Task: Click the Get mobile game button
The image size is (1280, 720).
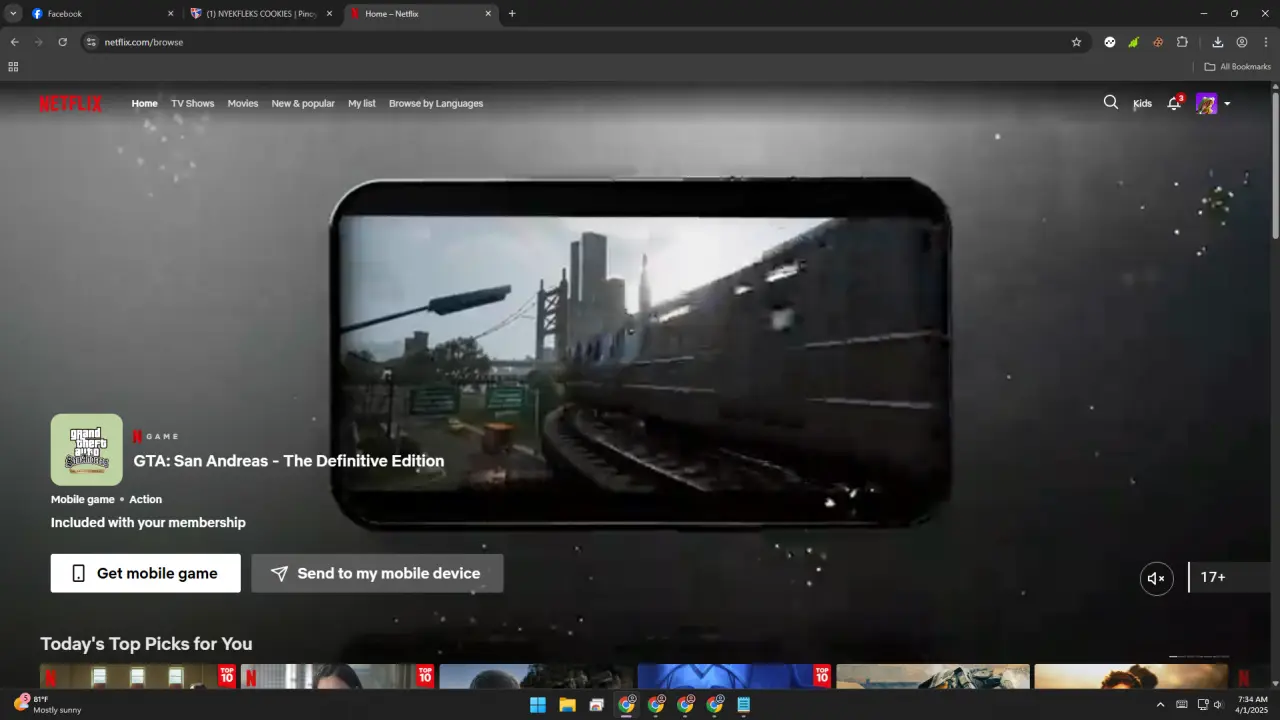Action: (x=146, y=573)
